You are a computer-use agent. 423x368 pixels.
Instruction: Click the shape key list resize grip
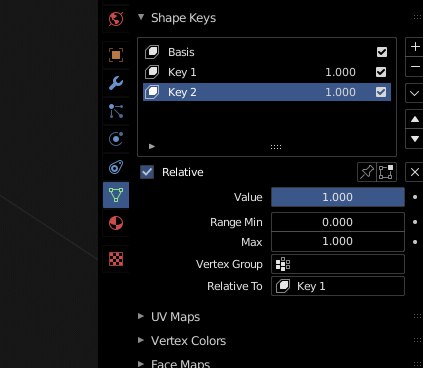coord(276,147)
